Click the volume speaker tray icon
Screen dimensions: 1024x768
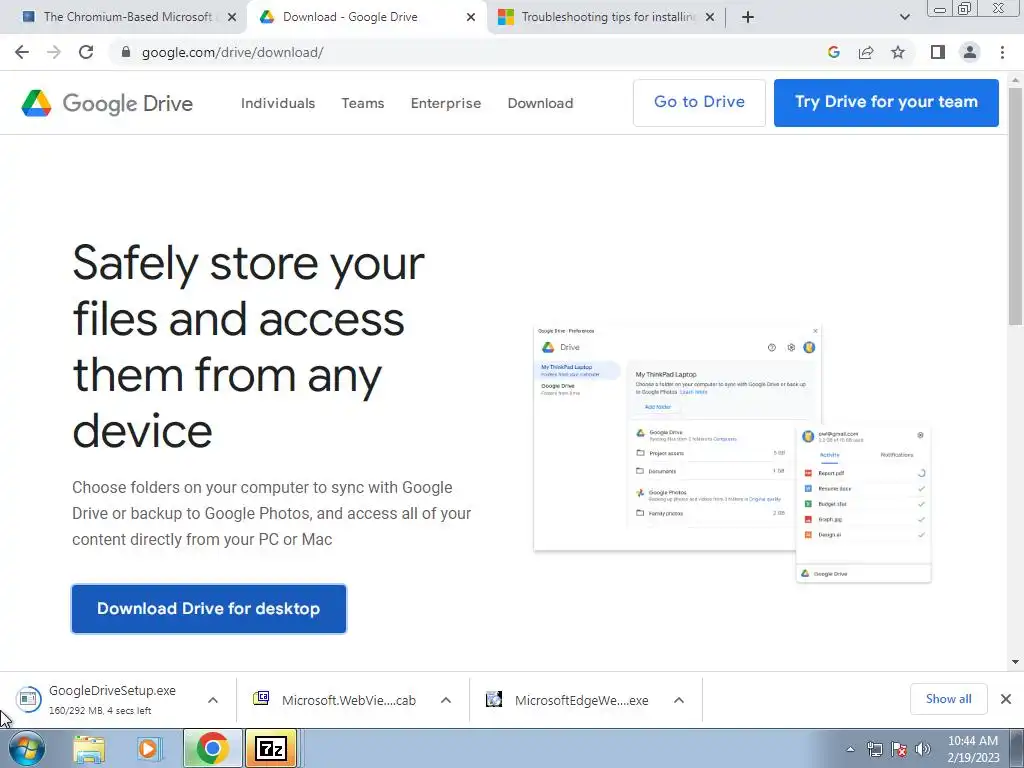tap(922, 749)
